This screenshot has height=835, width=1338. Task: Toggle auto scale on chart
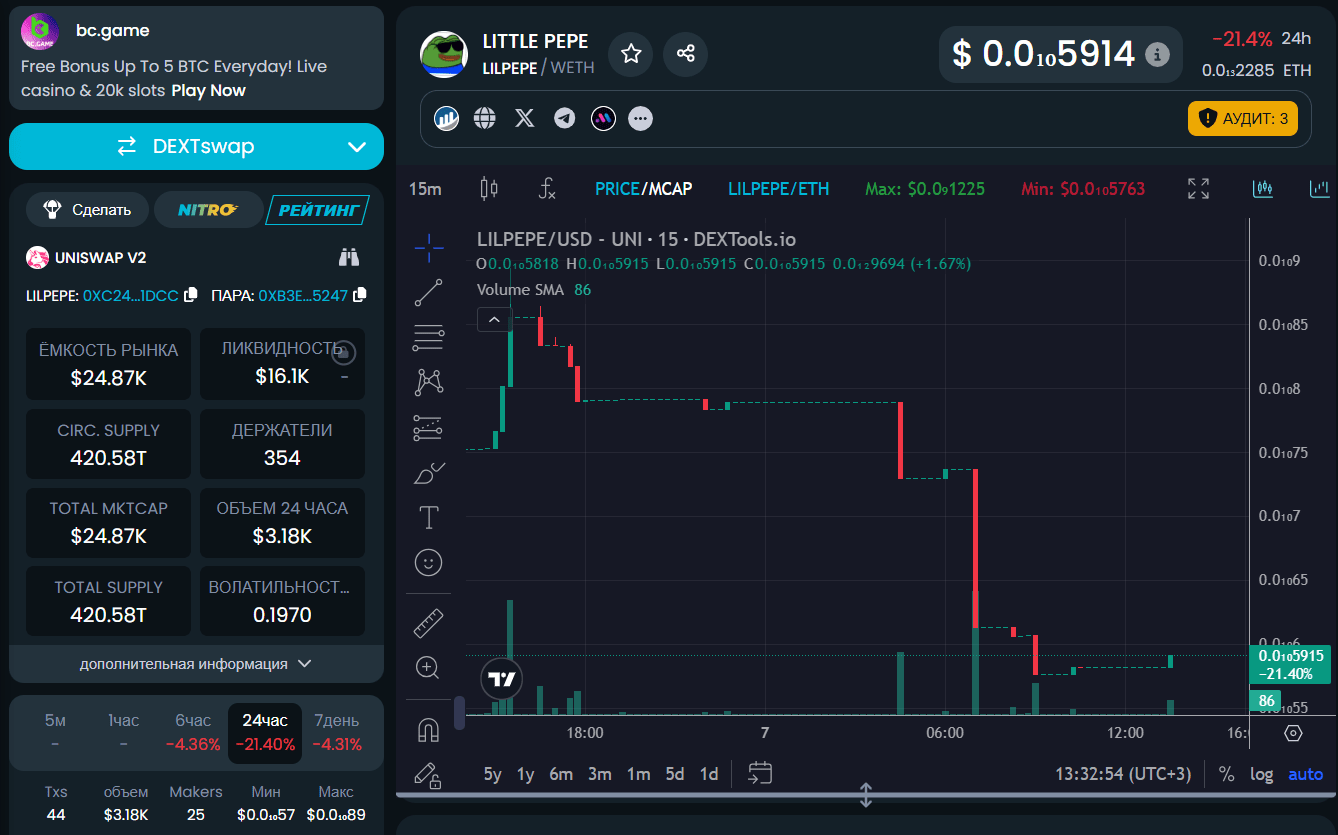(1305, 774)
